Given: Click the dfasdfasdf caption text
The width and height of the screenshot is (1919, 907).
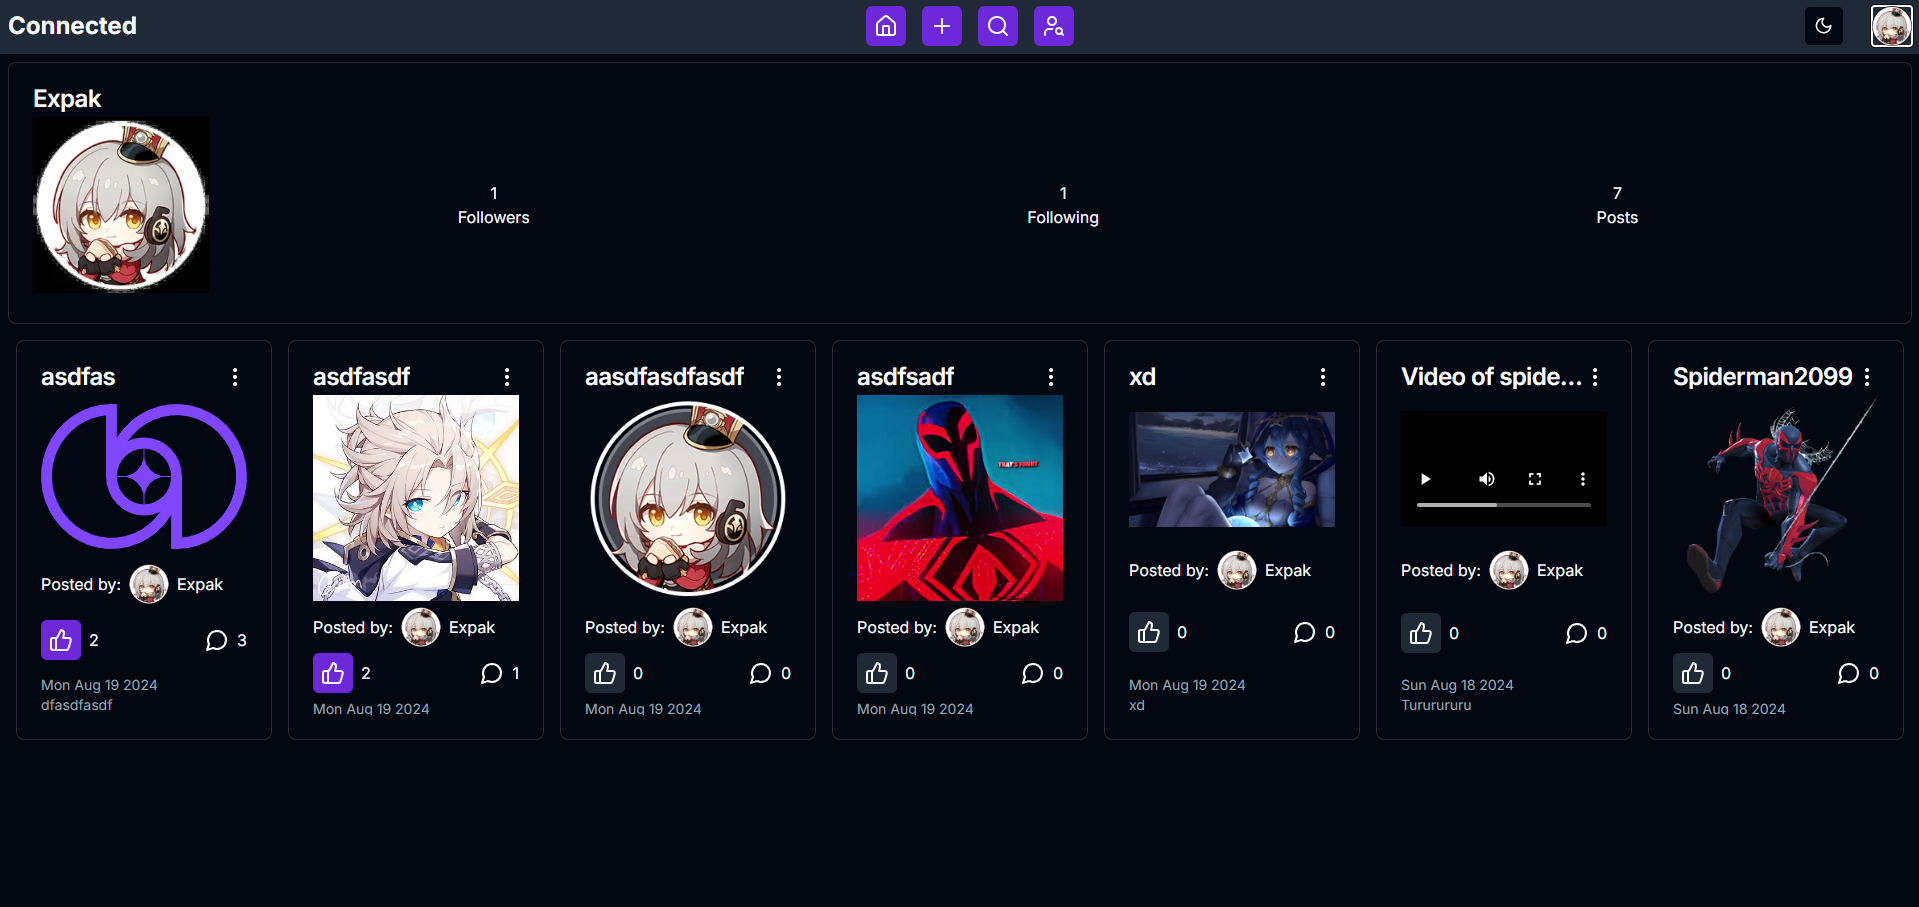Looking at the screenshot, I should point(77,705).
